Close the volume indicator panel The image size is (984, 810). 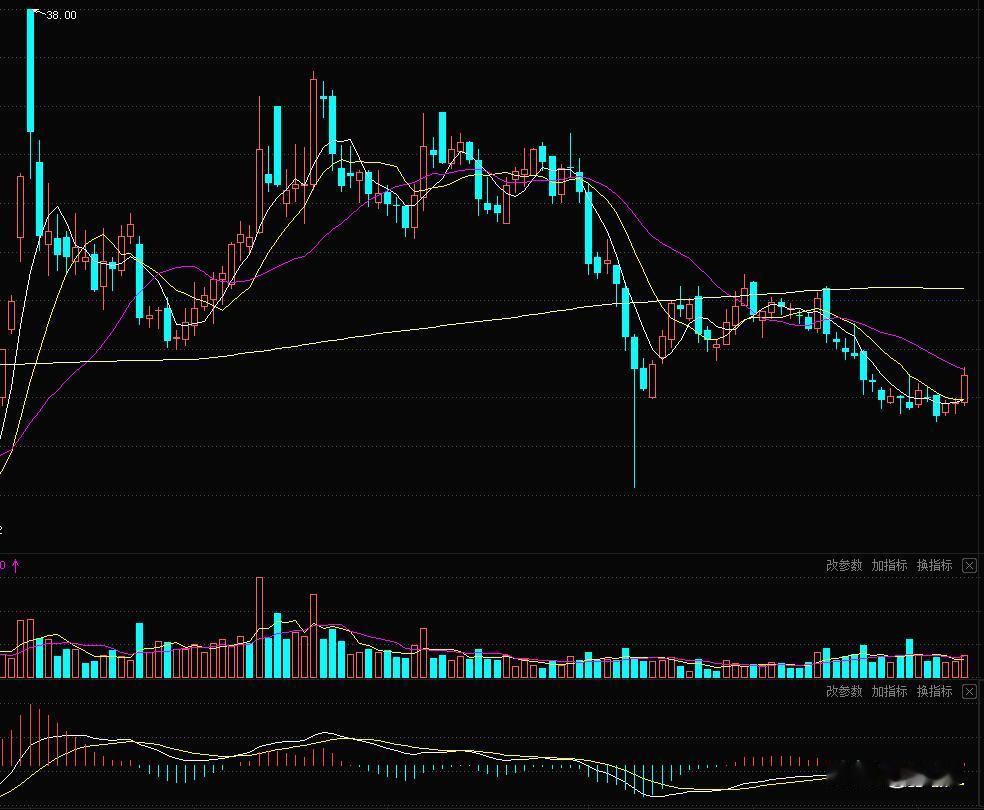[x=969, y=566]
